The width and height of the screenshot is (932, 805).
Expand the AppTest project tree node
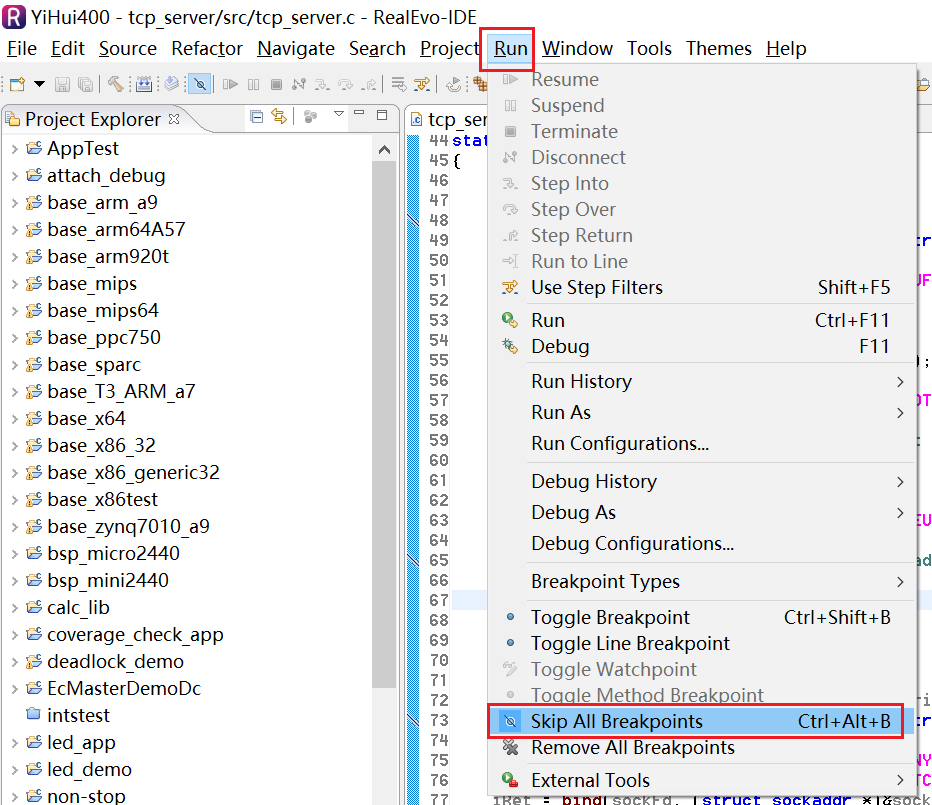tap(14, 149)
